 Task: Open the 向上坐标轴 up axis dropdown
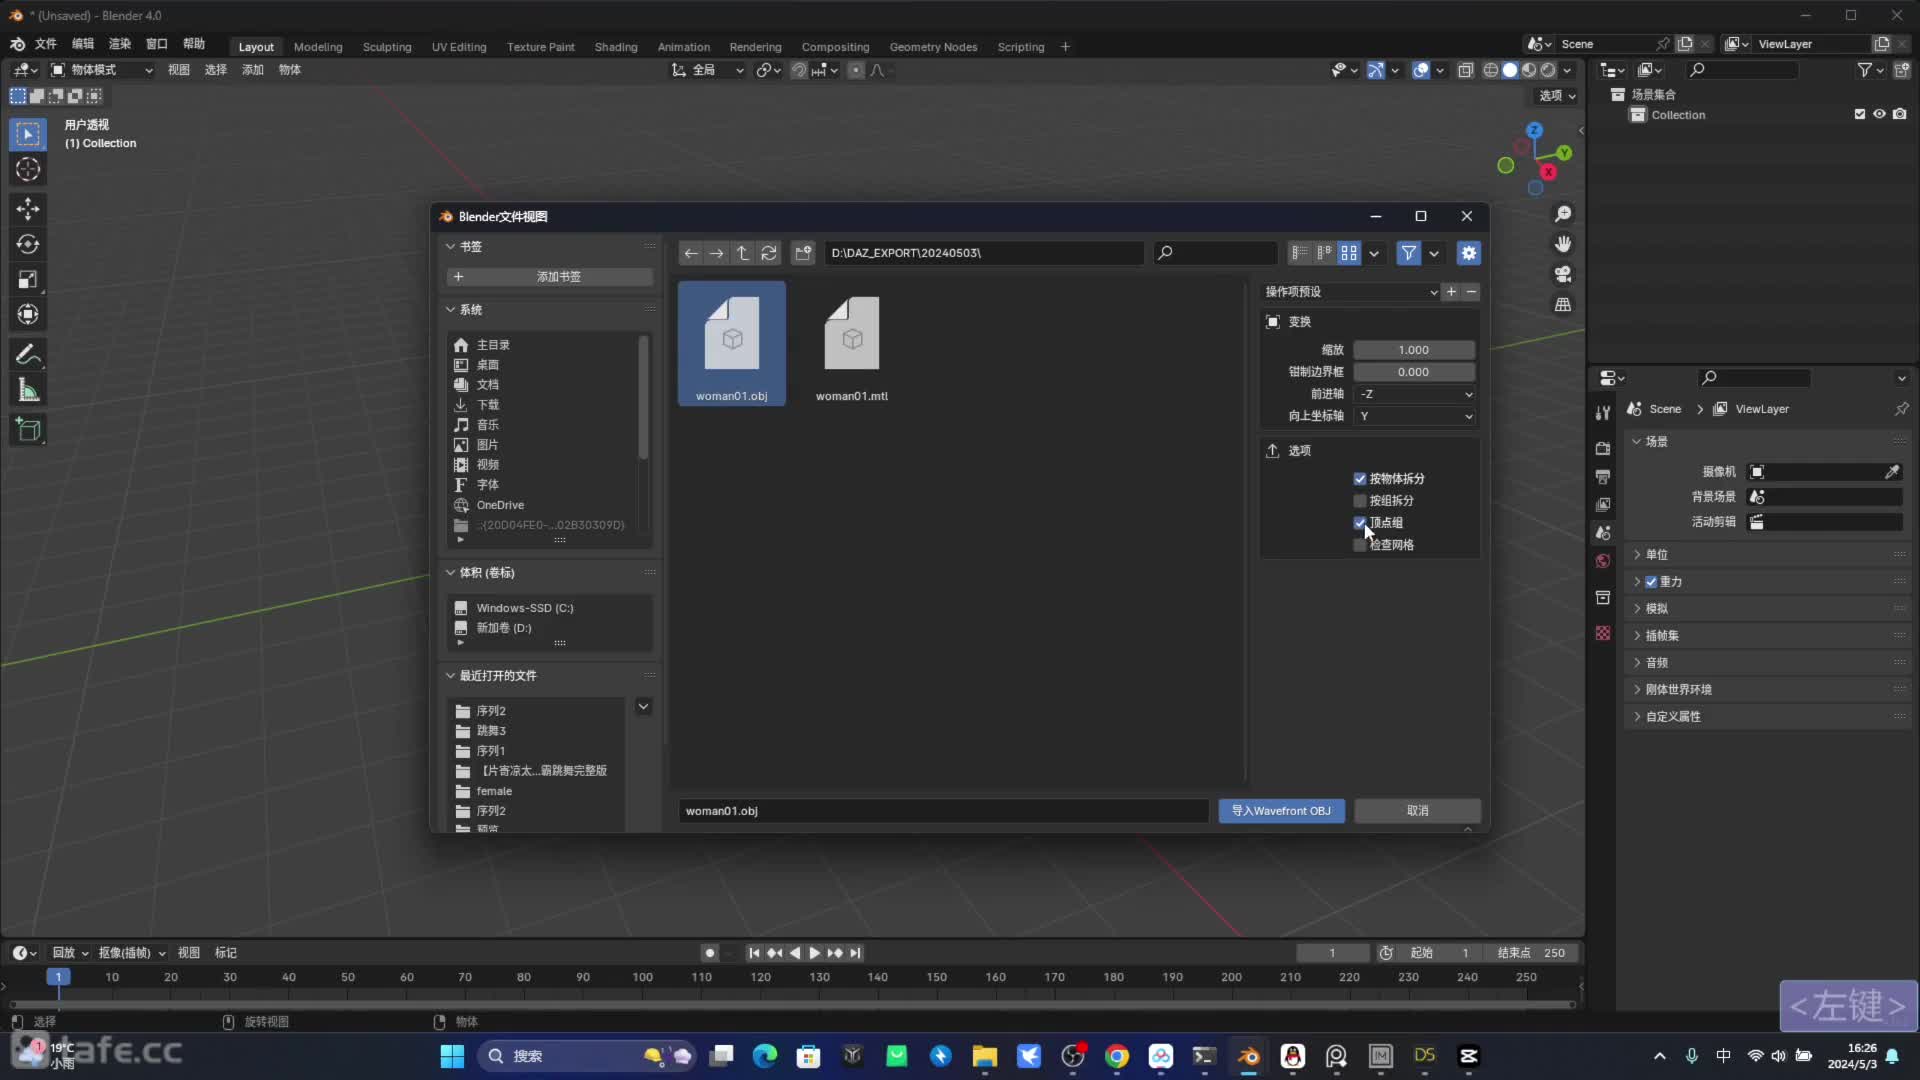1414,416
